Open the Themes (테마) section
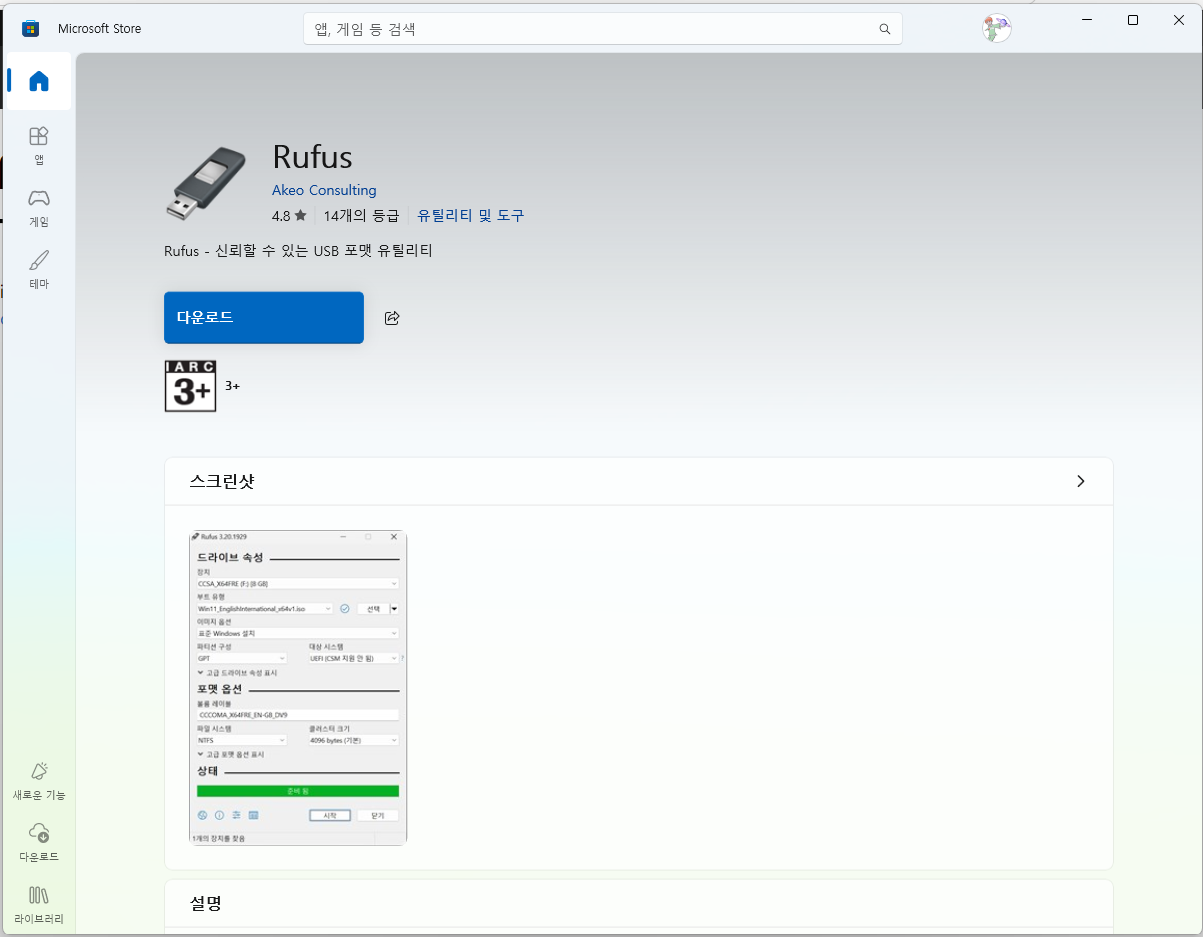 38,269
